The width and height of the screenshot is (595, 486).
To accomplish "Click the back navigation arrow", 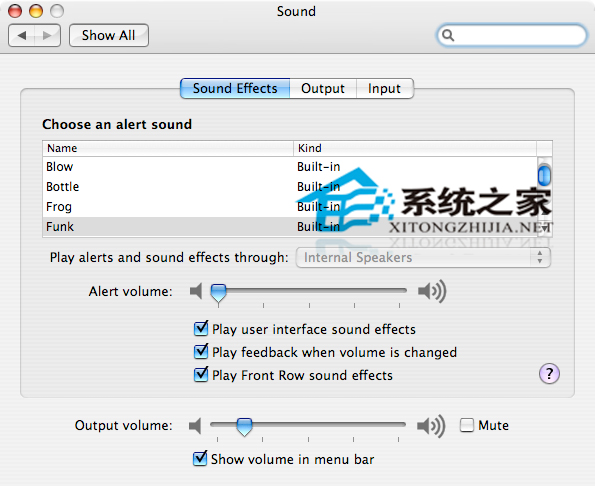I will pyautogui.click(x=22, y=36).
